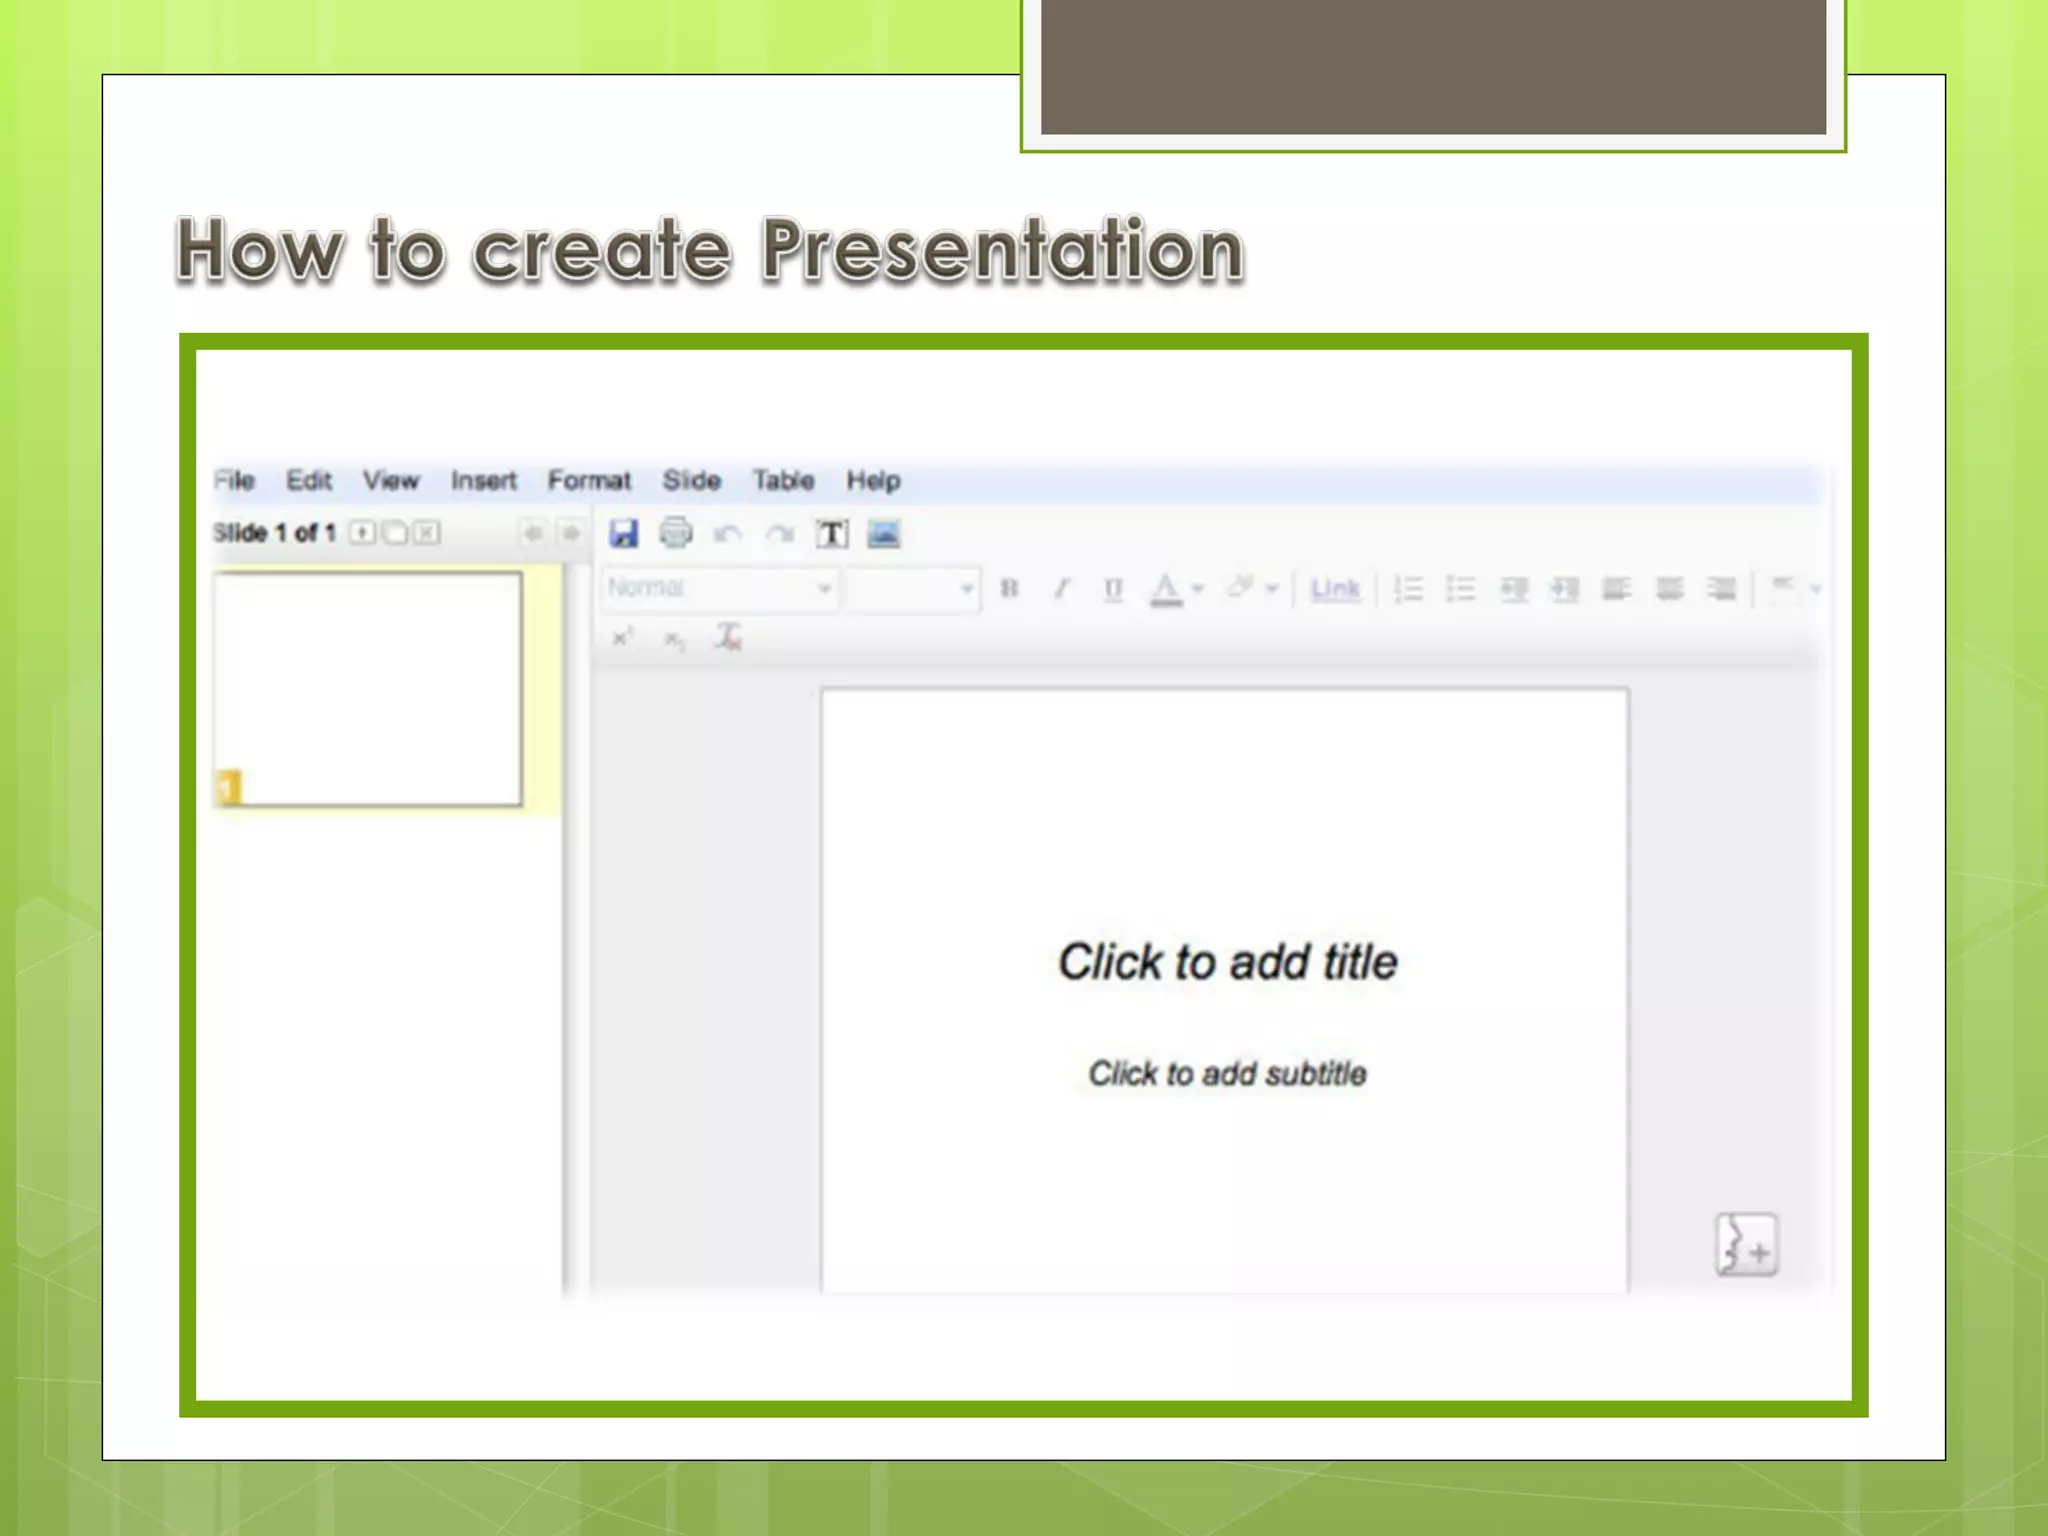Click the Save floppy disk icon
2048x1536 pixels.
623,534
